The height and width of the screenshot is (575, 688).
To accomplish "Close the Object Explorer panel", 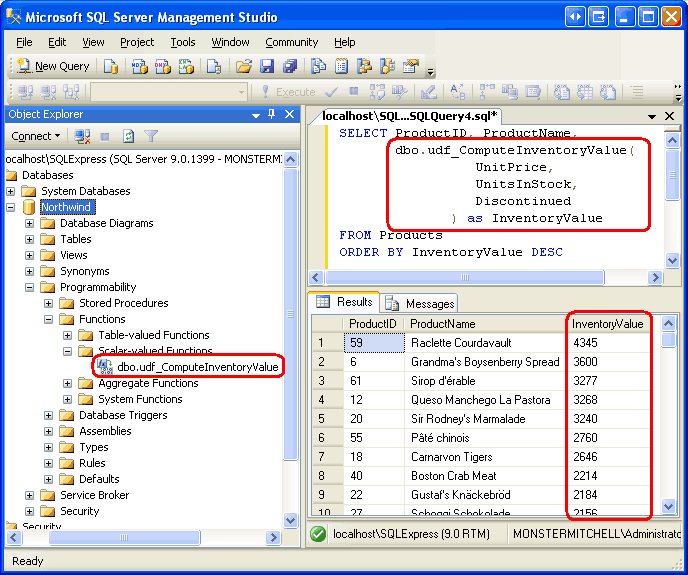I will coord(290,114).
